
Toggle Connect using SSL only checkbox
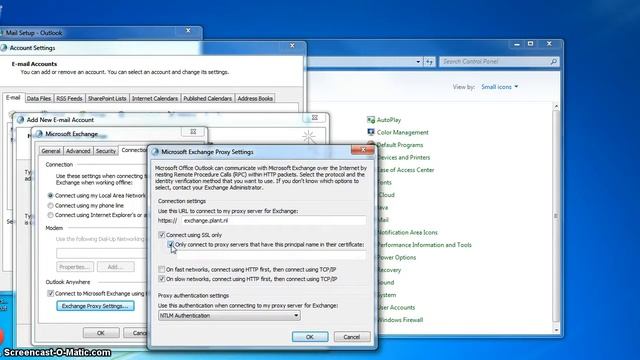pyautogui.click(x=162, y=235)
